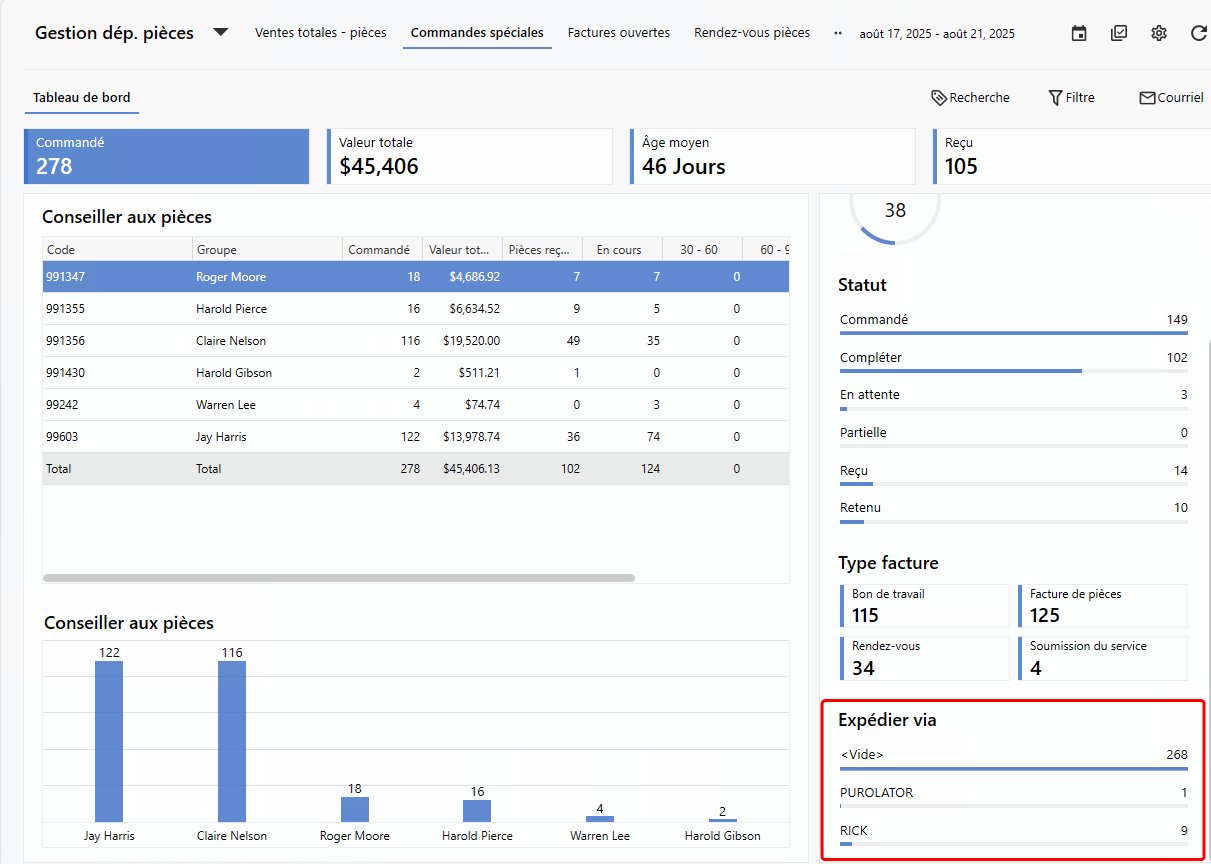Image resolution: width=1211 pixels, height=864 pixels.
Task: Sort by the Commandé column header
Action: click(x=379, y=250)
